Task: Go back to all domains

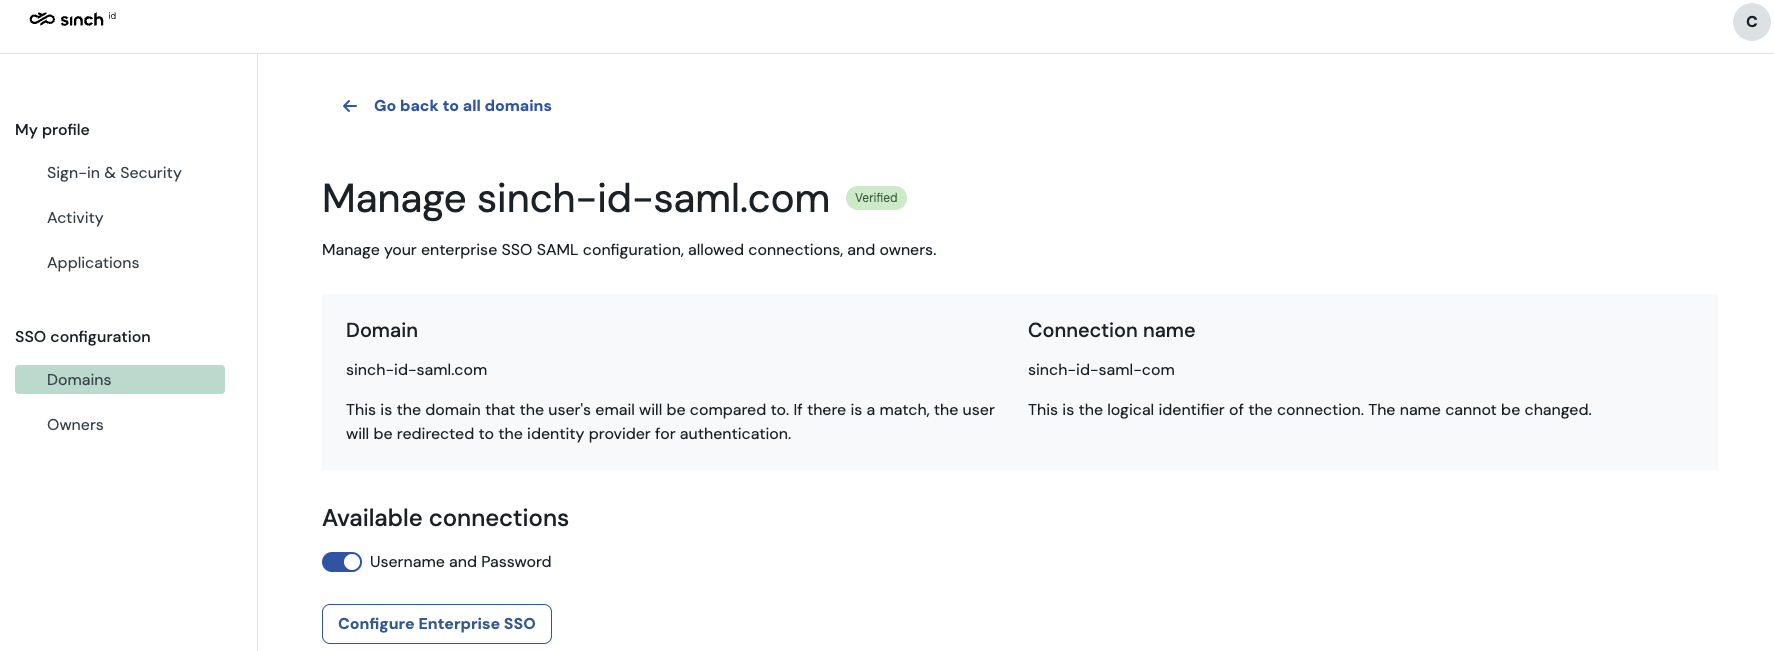Action: [462, 106]
